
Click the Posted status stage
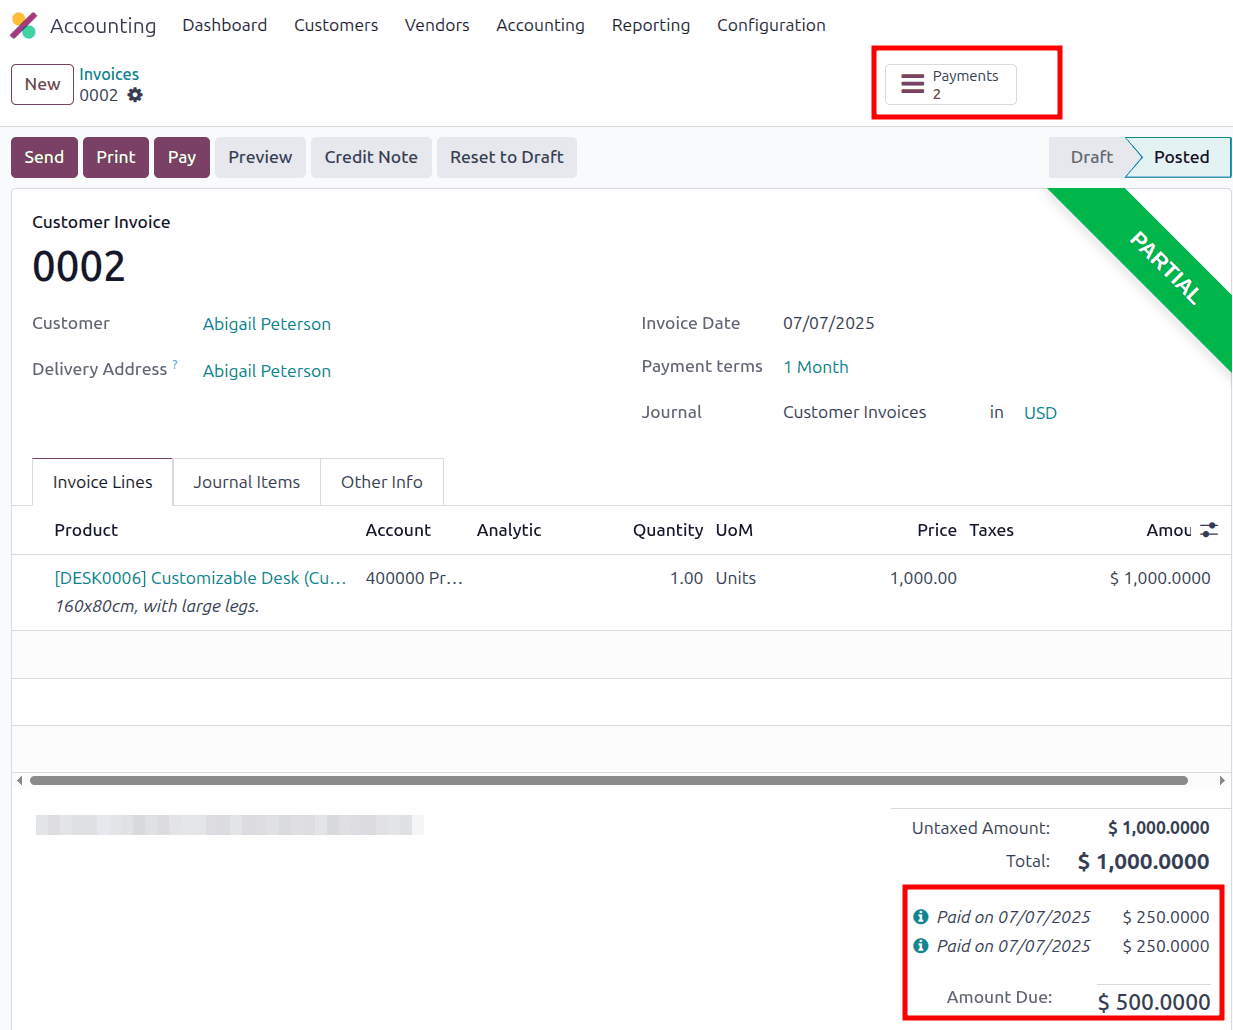pyautogui.click(x=1181, y=157)
